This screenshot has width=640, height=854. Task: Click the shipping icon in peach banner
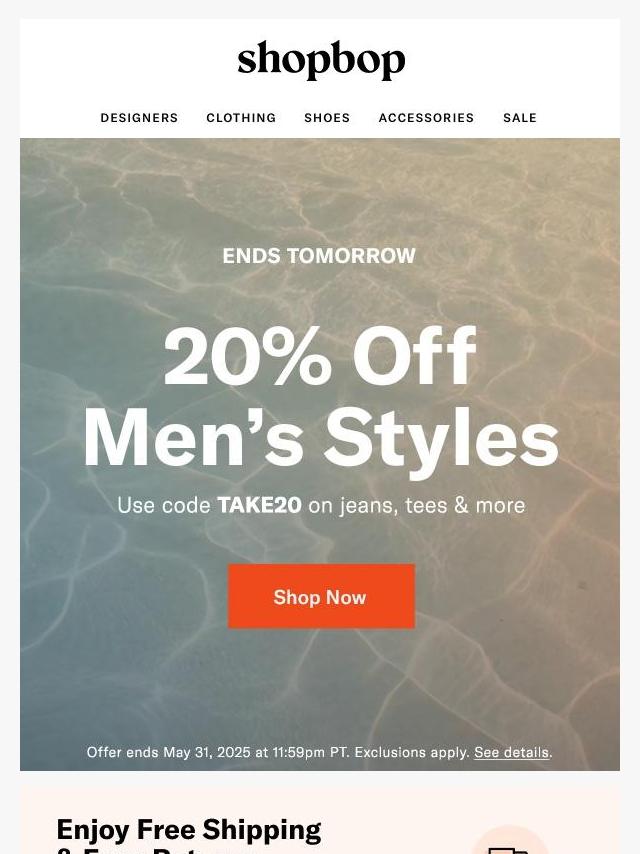(509, 843)
